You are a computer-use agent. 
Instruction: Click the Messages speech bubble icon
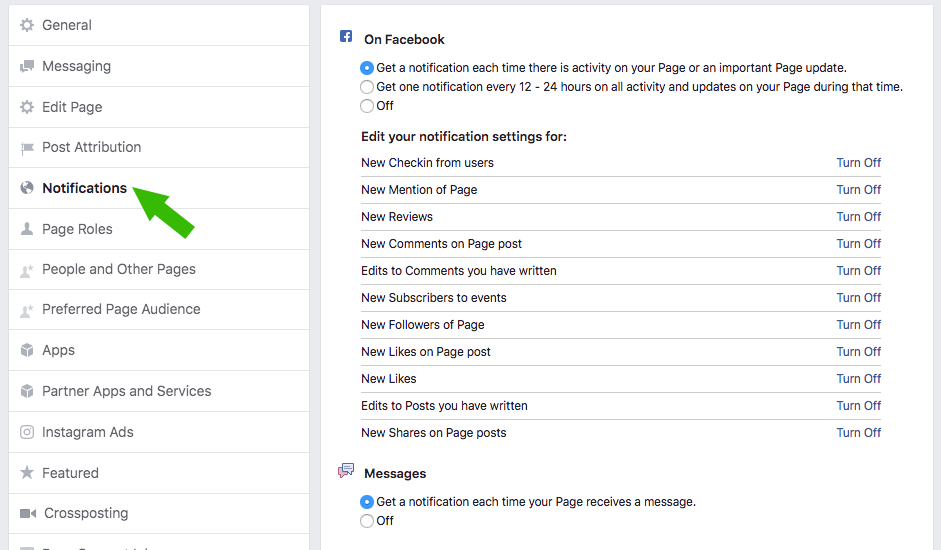[346, 470]
